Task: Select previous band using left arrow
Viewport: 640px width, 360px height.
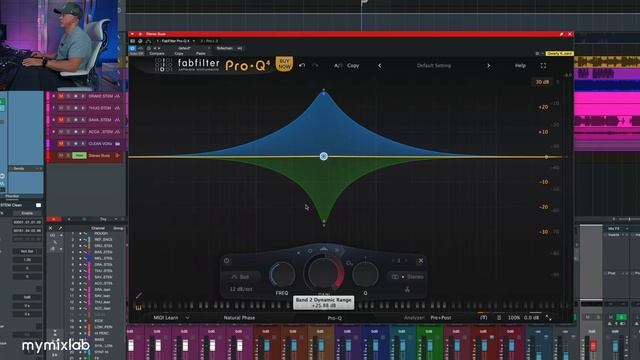Action: [x=393, y=260]
